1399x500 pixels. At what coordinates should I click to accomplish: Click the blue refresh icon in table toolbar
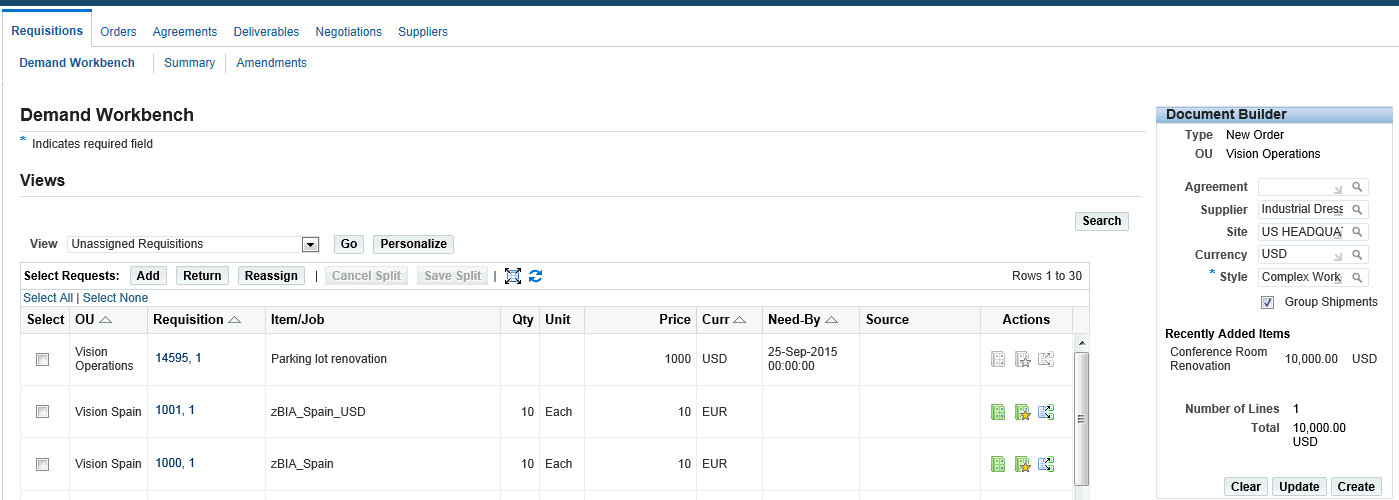(535, 276)
